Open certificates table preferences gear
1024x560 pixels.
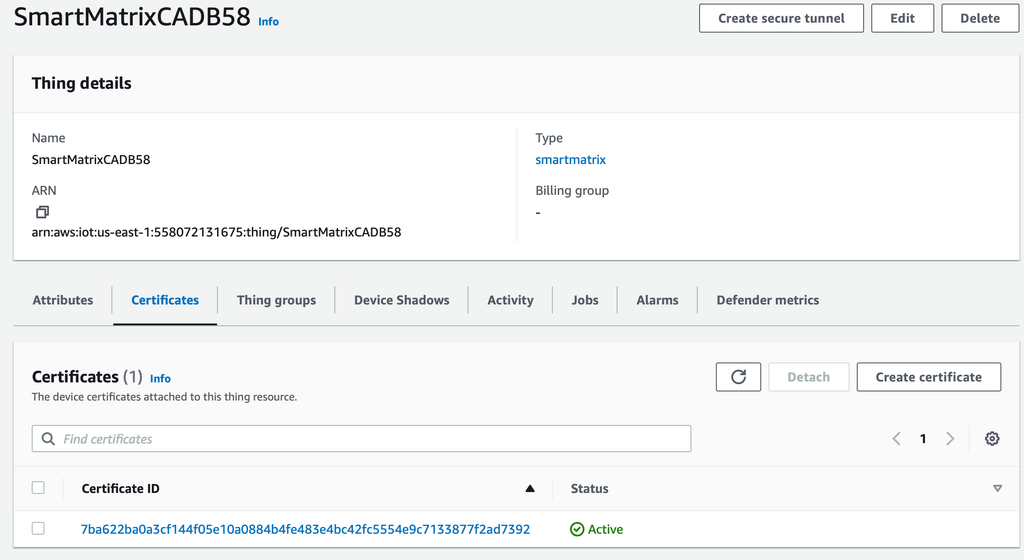[x=992, y=439]
